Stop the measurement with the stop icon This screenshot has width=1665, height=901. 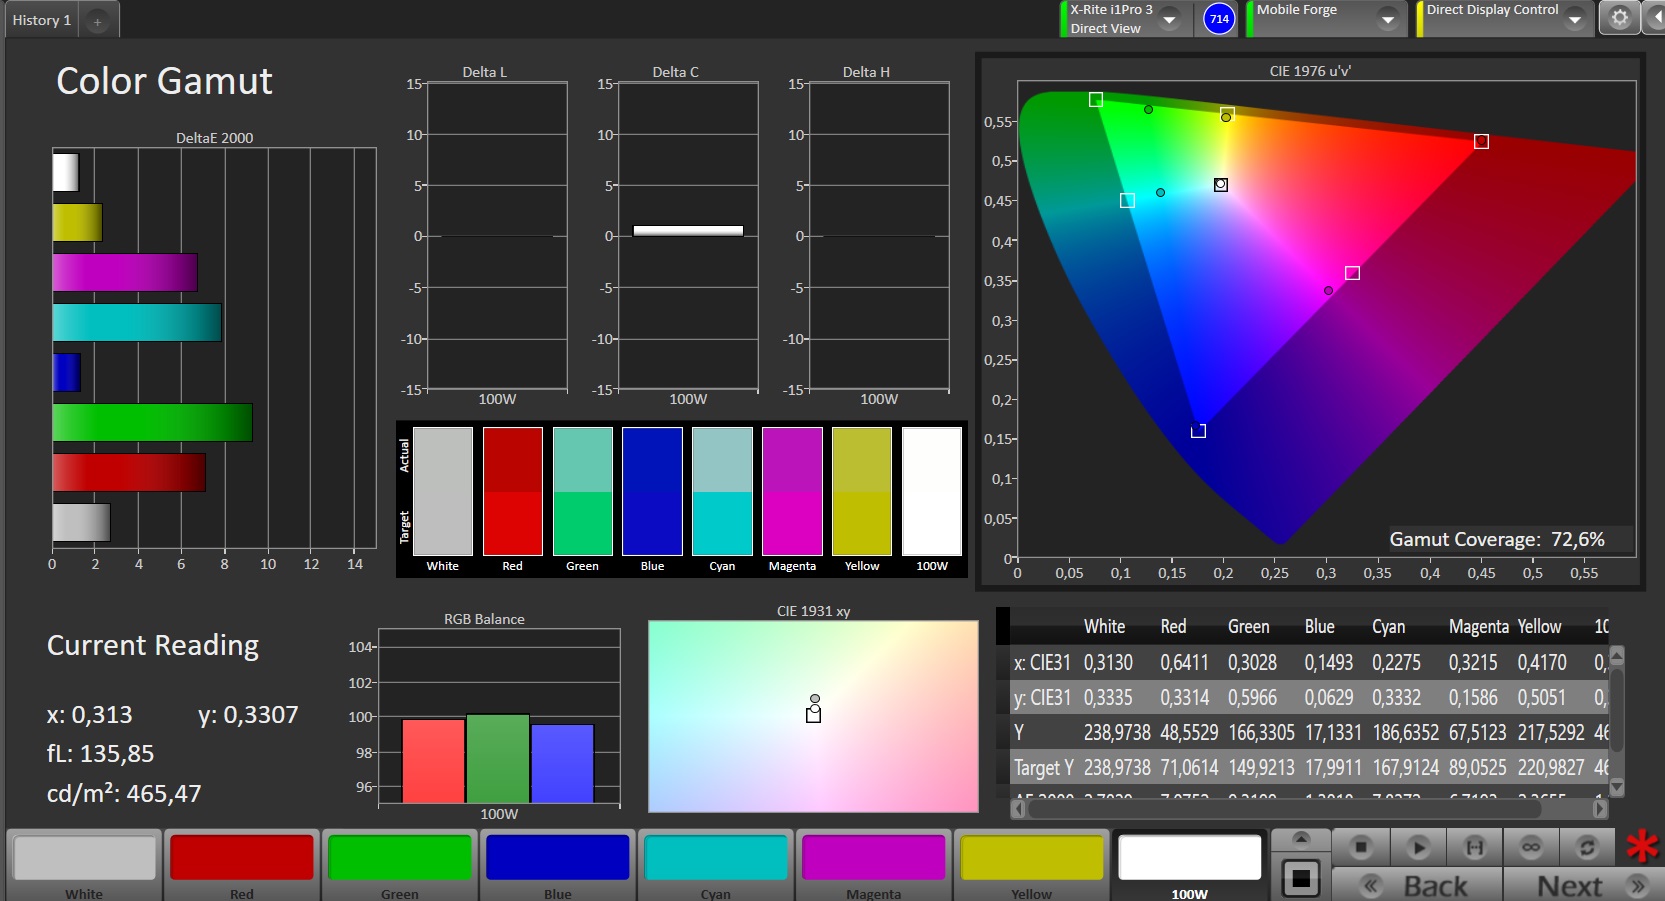pyautogui.click(x=1361, y=847)
